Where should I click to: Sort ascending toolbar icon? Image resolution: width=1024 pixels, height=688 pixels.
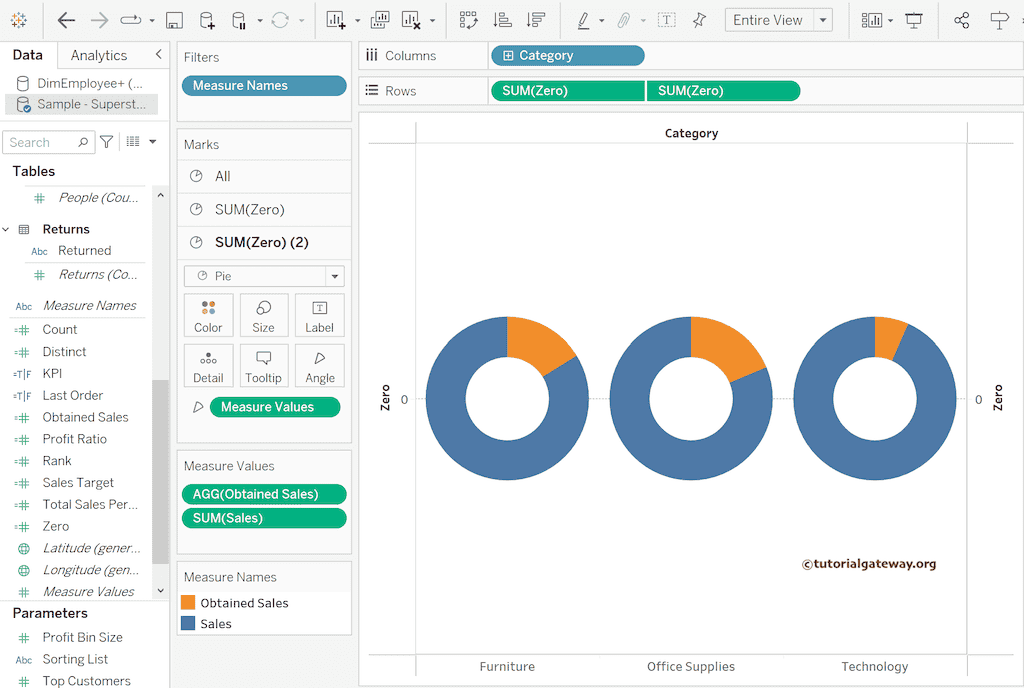tap(502, 20)
